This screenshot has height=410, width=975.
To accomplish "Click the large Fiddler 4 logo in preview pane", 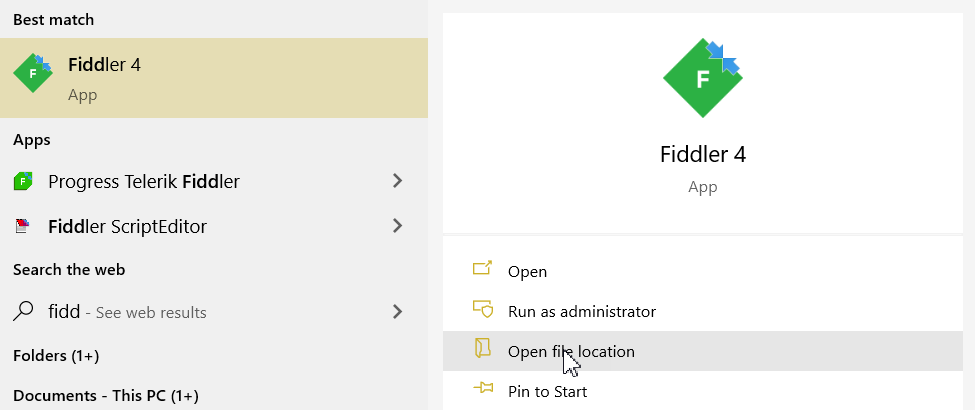I will 702,78.
